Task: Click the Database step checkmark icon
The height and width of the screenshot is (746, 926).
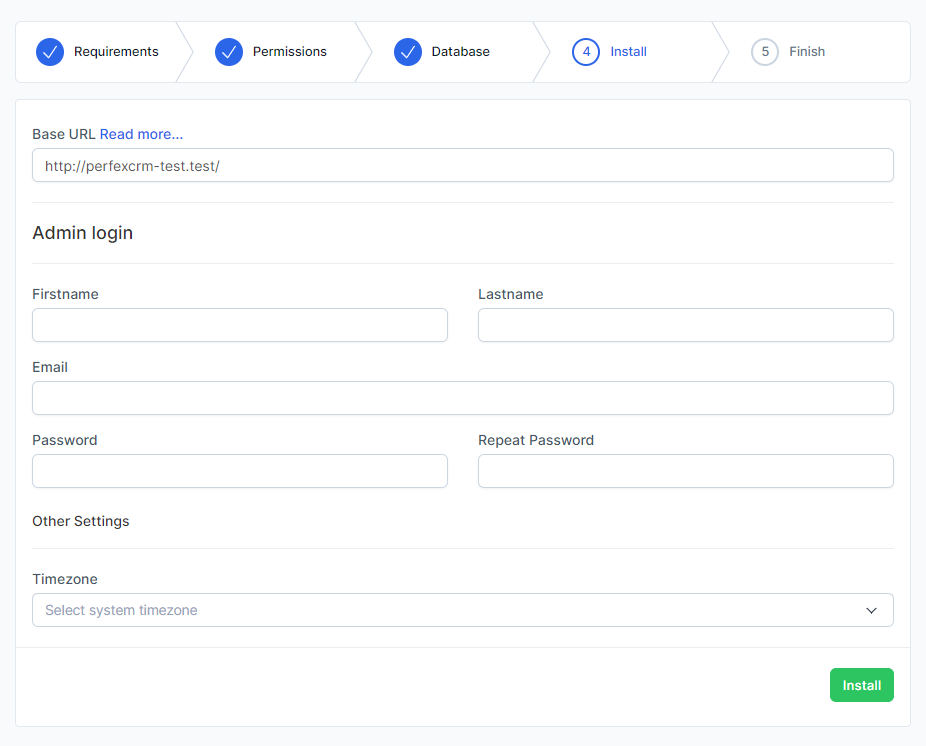Action: click(x=408, y=52)
